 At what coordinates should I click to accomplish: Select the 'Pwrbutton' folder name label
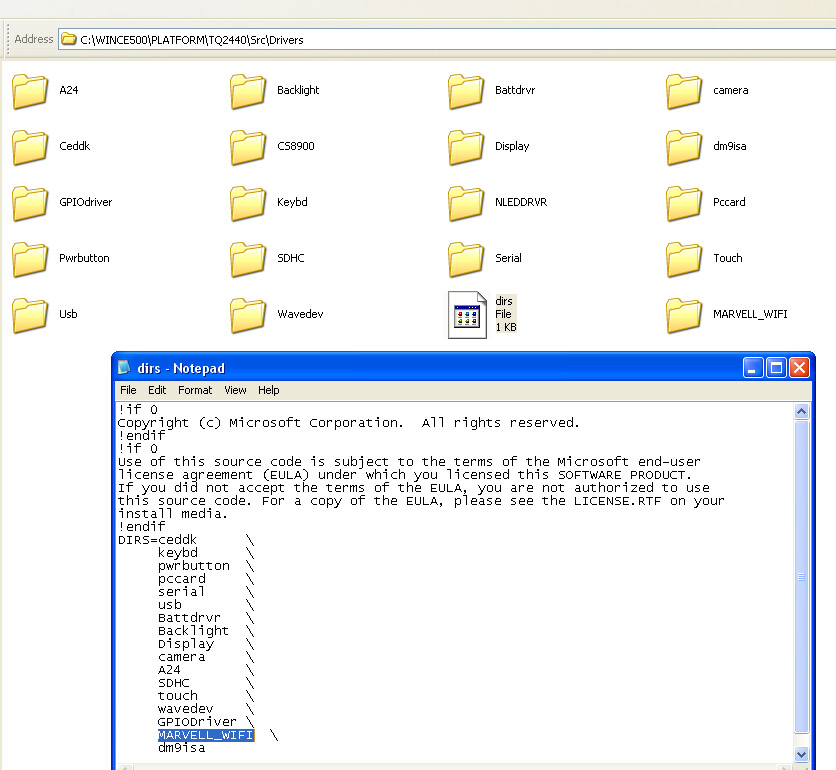84,258
